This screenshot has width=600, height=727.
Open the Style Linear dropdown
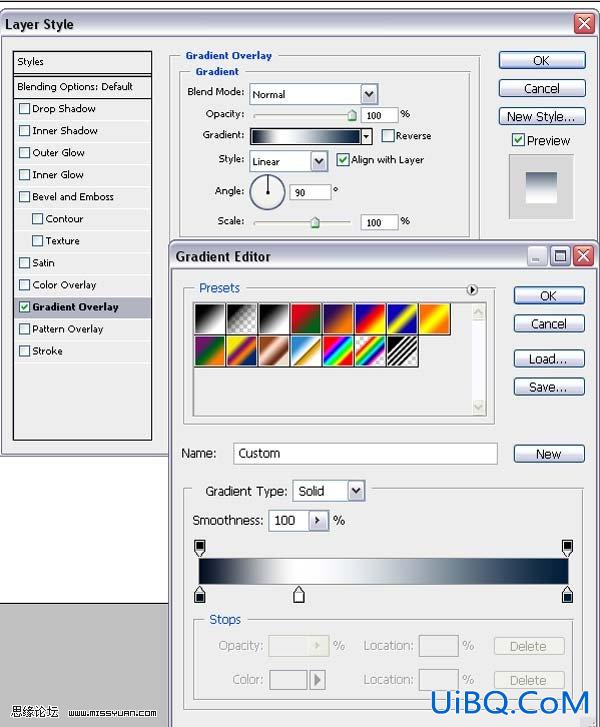(x=319, y=161)
